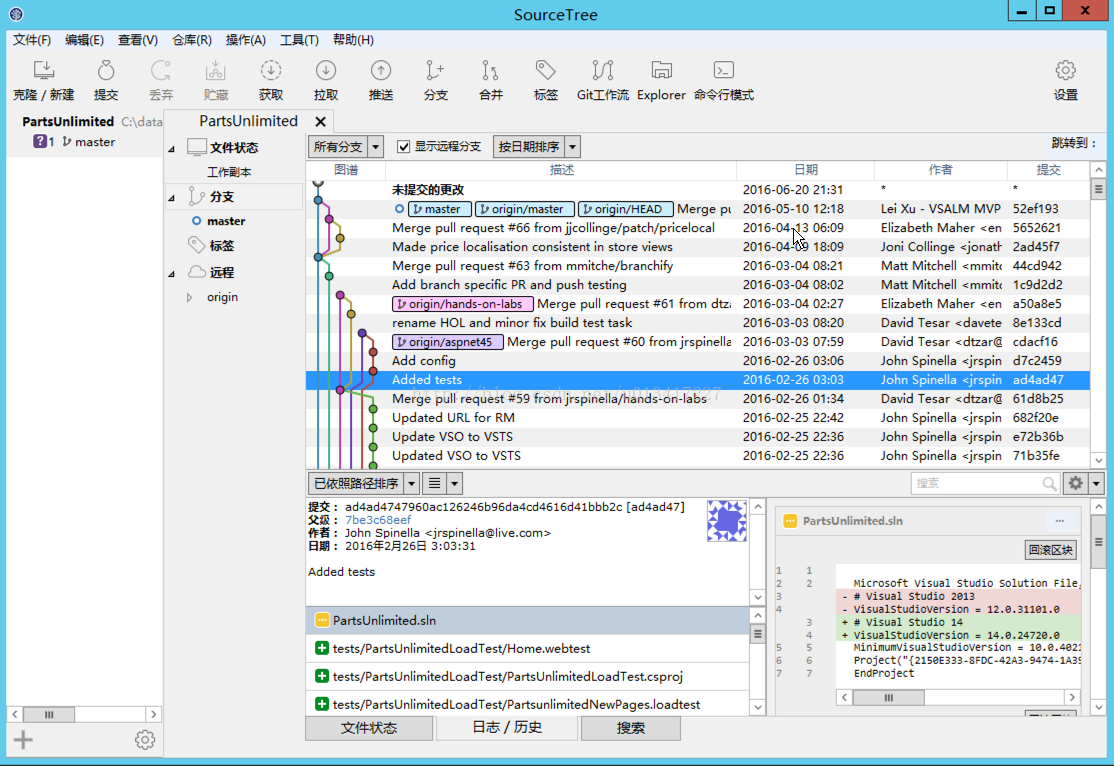Screen dimensions: 1114x766
Task: Click the Commit (提交) toolbar icon
Action: point(106,80)
